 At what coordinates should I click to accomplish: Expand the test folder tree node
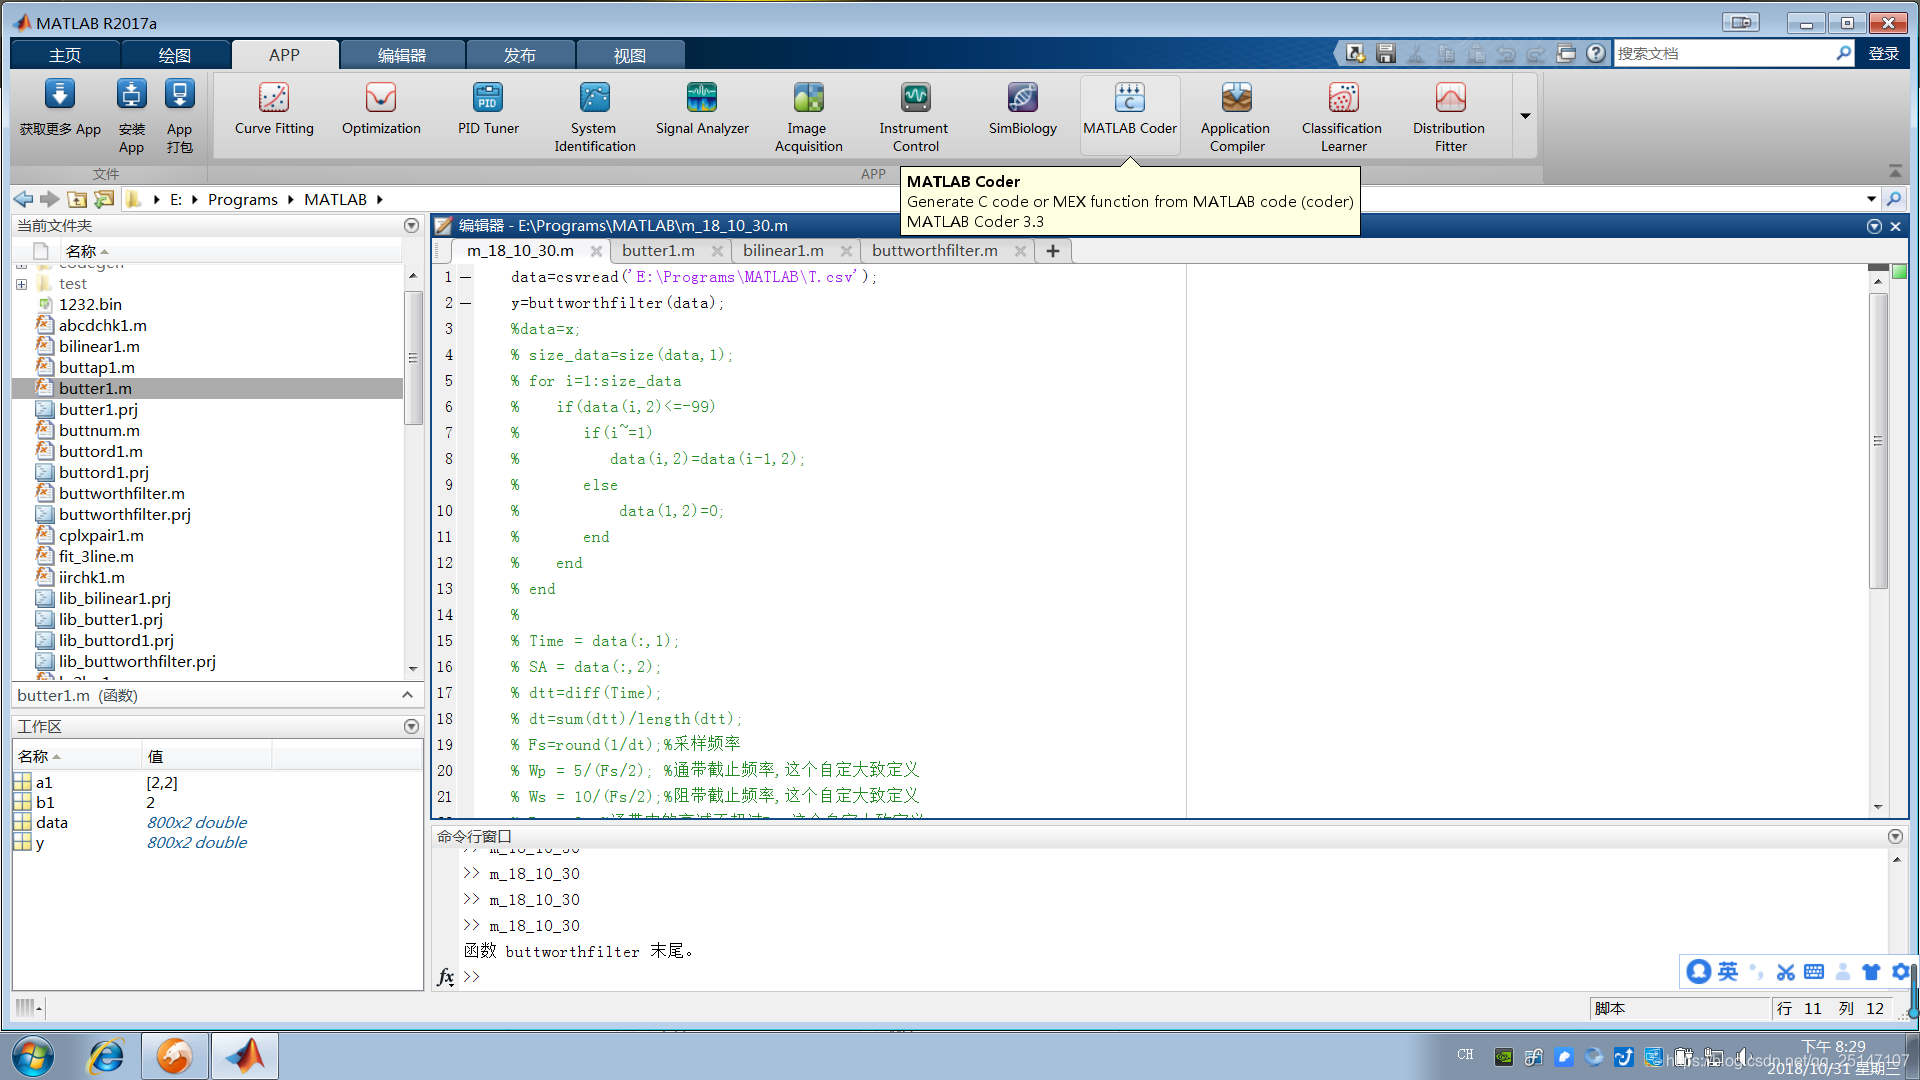21,284
